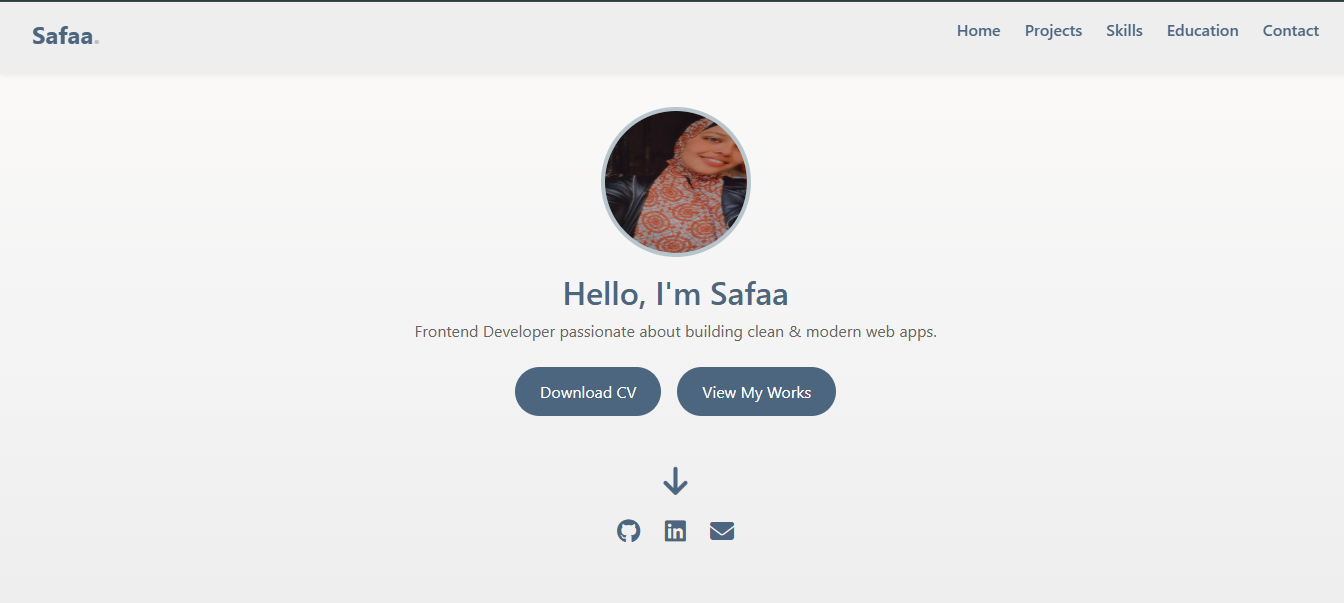Navigate to the Skills section
Viewport: 1344px width, 603px height.
1124,30
